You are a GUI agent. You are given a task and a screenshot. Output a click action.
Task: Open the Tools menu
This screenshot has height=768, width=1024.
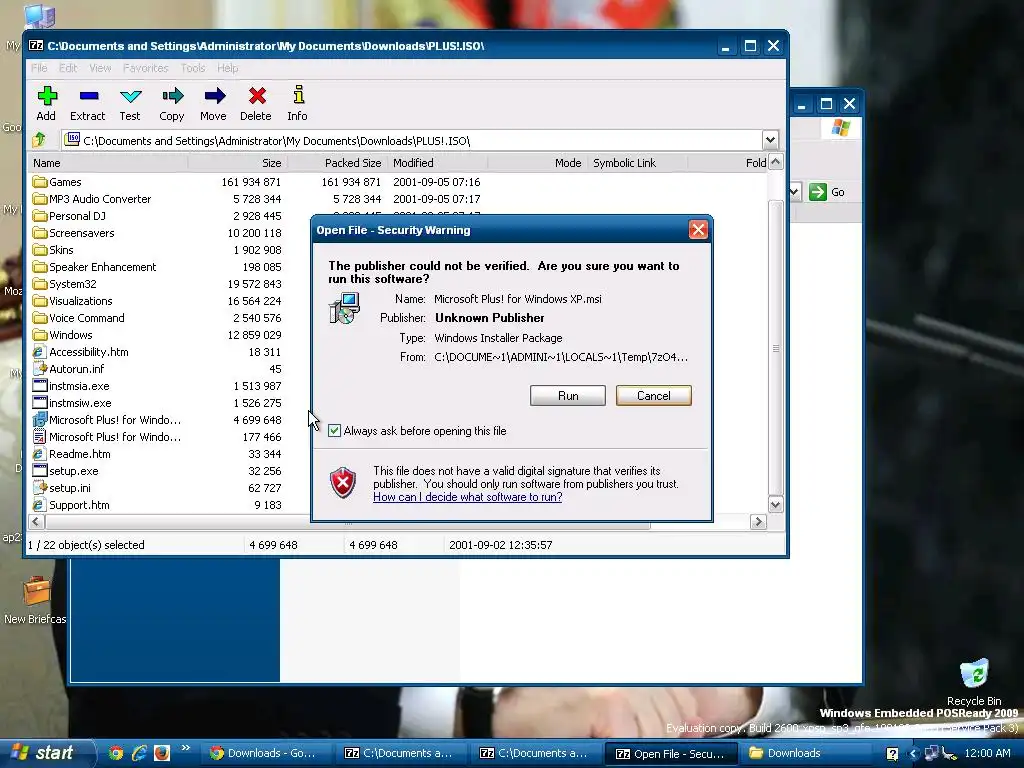point(193,68)
